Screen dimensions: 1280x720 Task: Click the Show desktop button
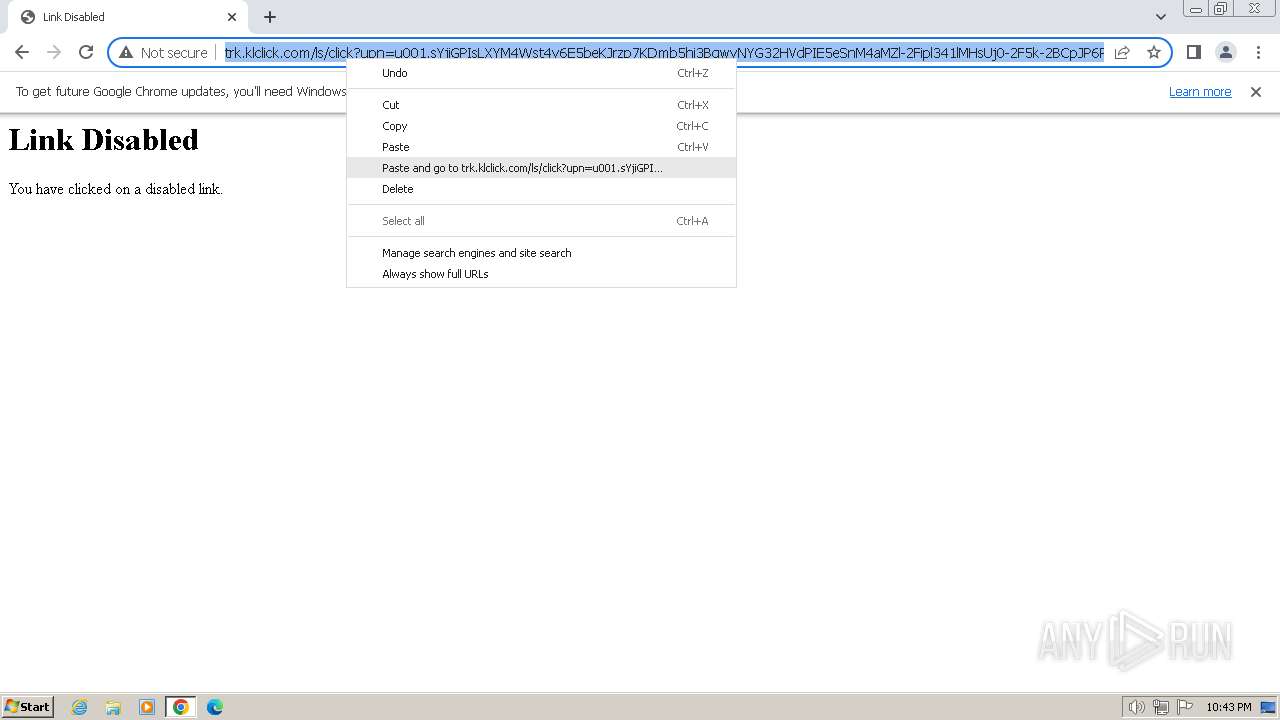click(1268, 707)
